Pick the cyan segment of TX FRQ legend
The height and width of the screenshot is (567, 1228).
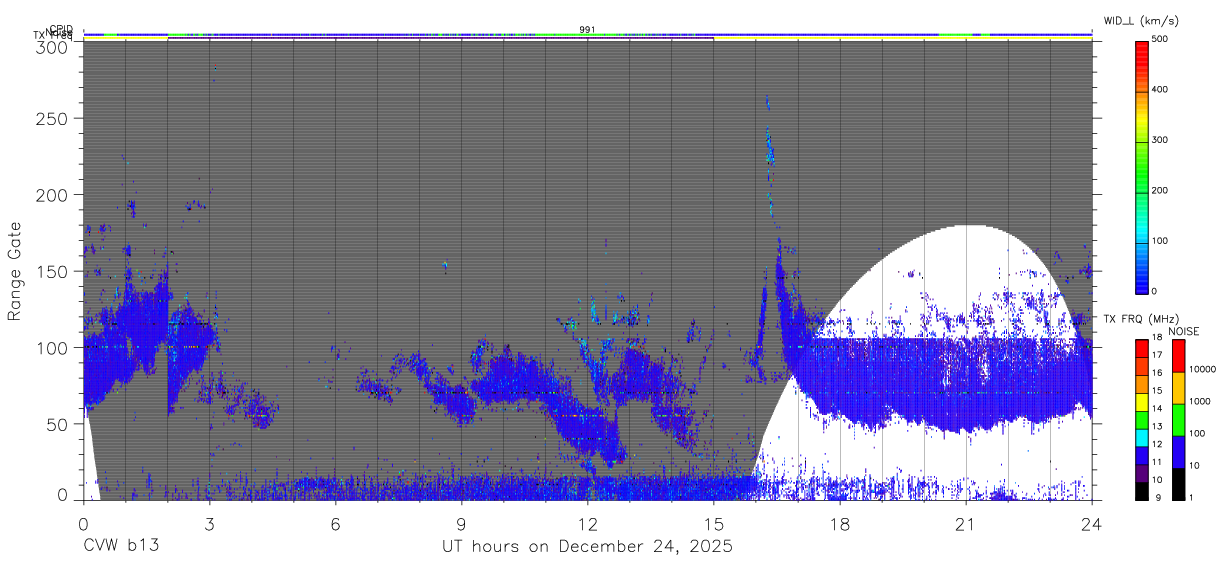point(1142,440)
